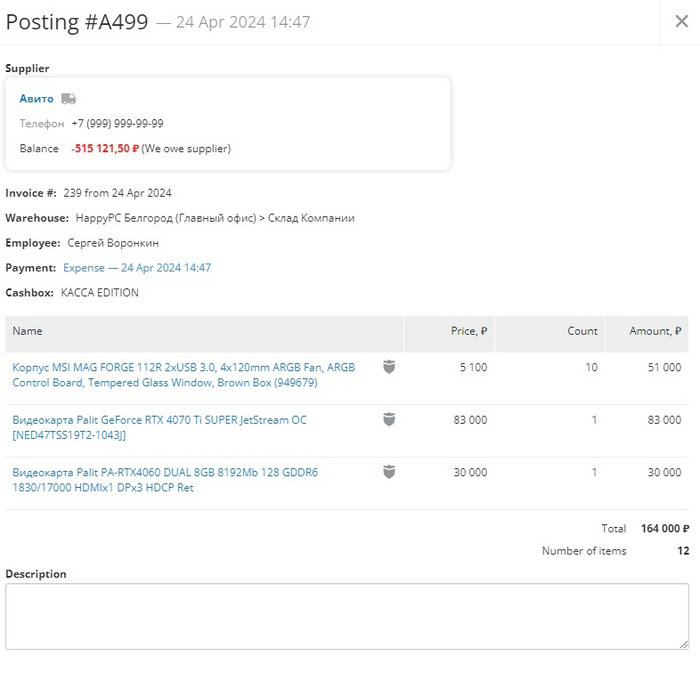Click the shield icon in PA-RTX4060 row
This screenshot has height=681, width=700.
(389, 472)
